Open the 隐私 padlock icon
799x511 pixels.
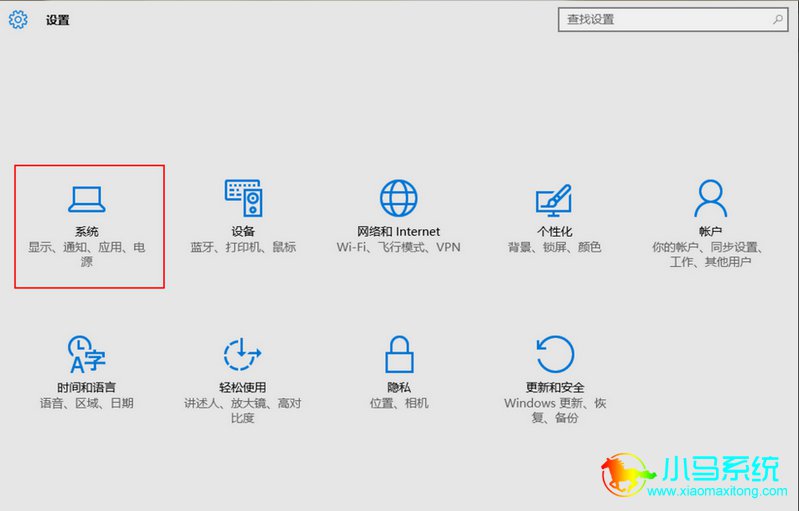tap(399, 354)
